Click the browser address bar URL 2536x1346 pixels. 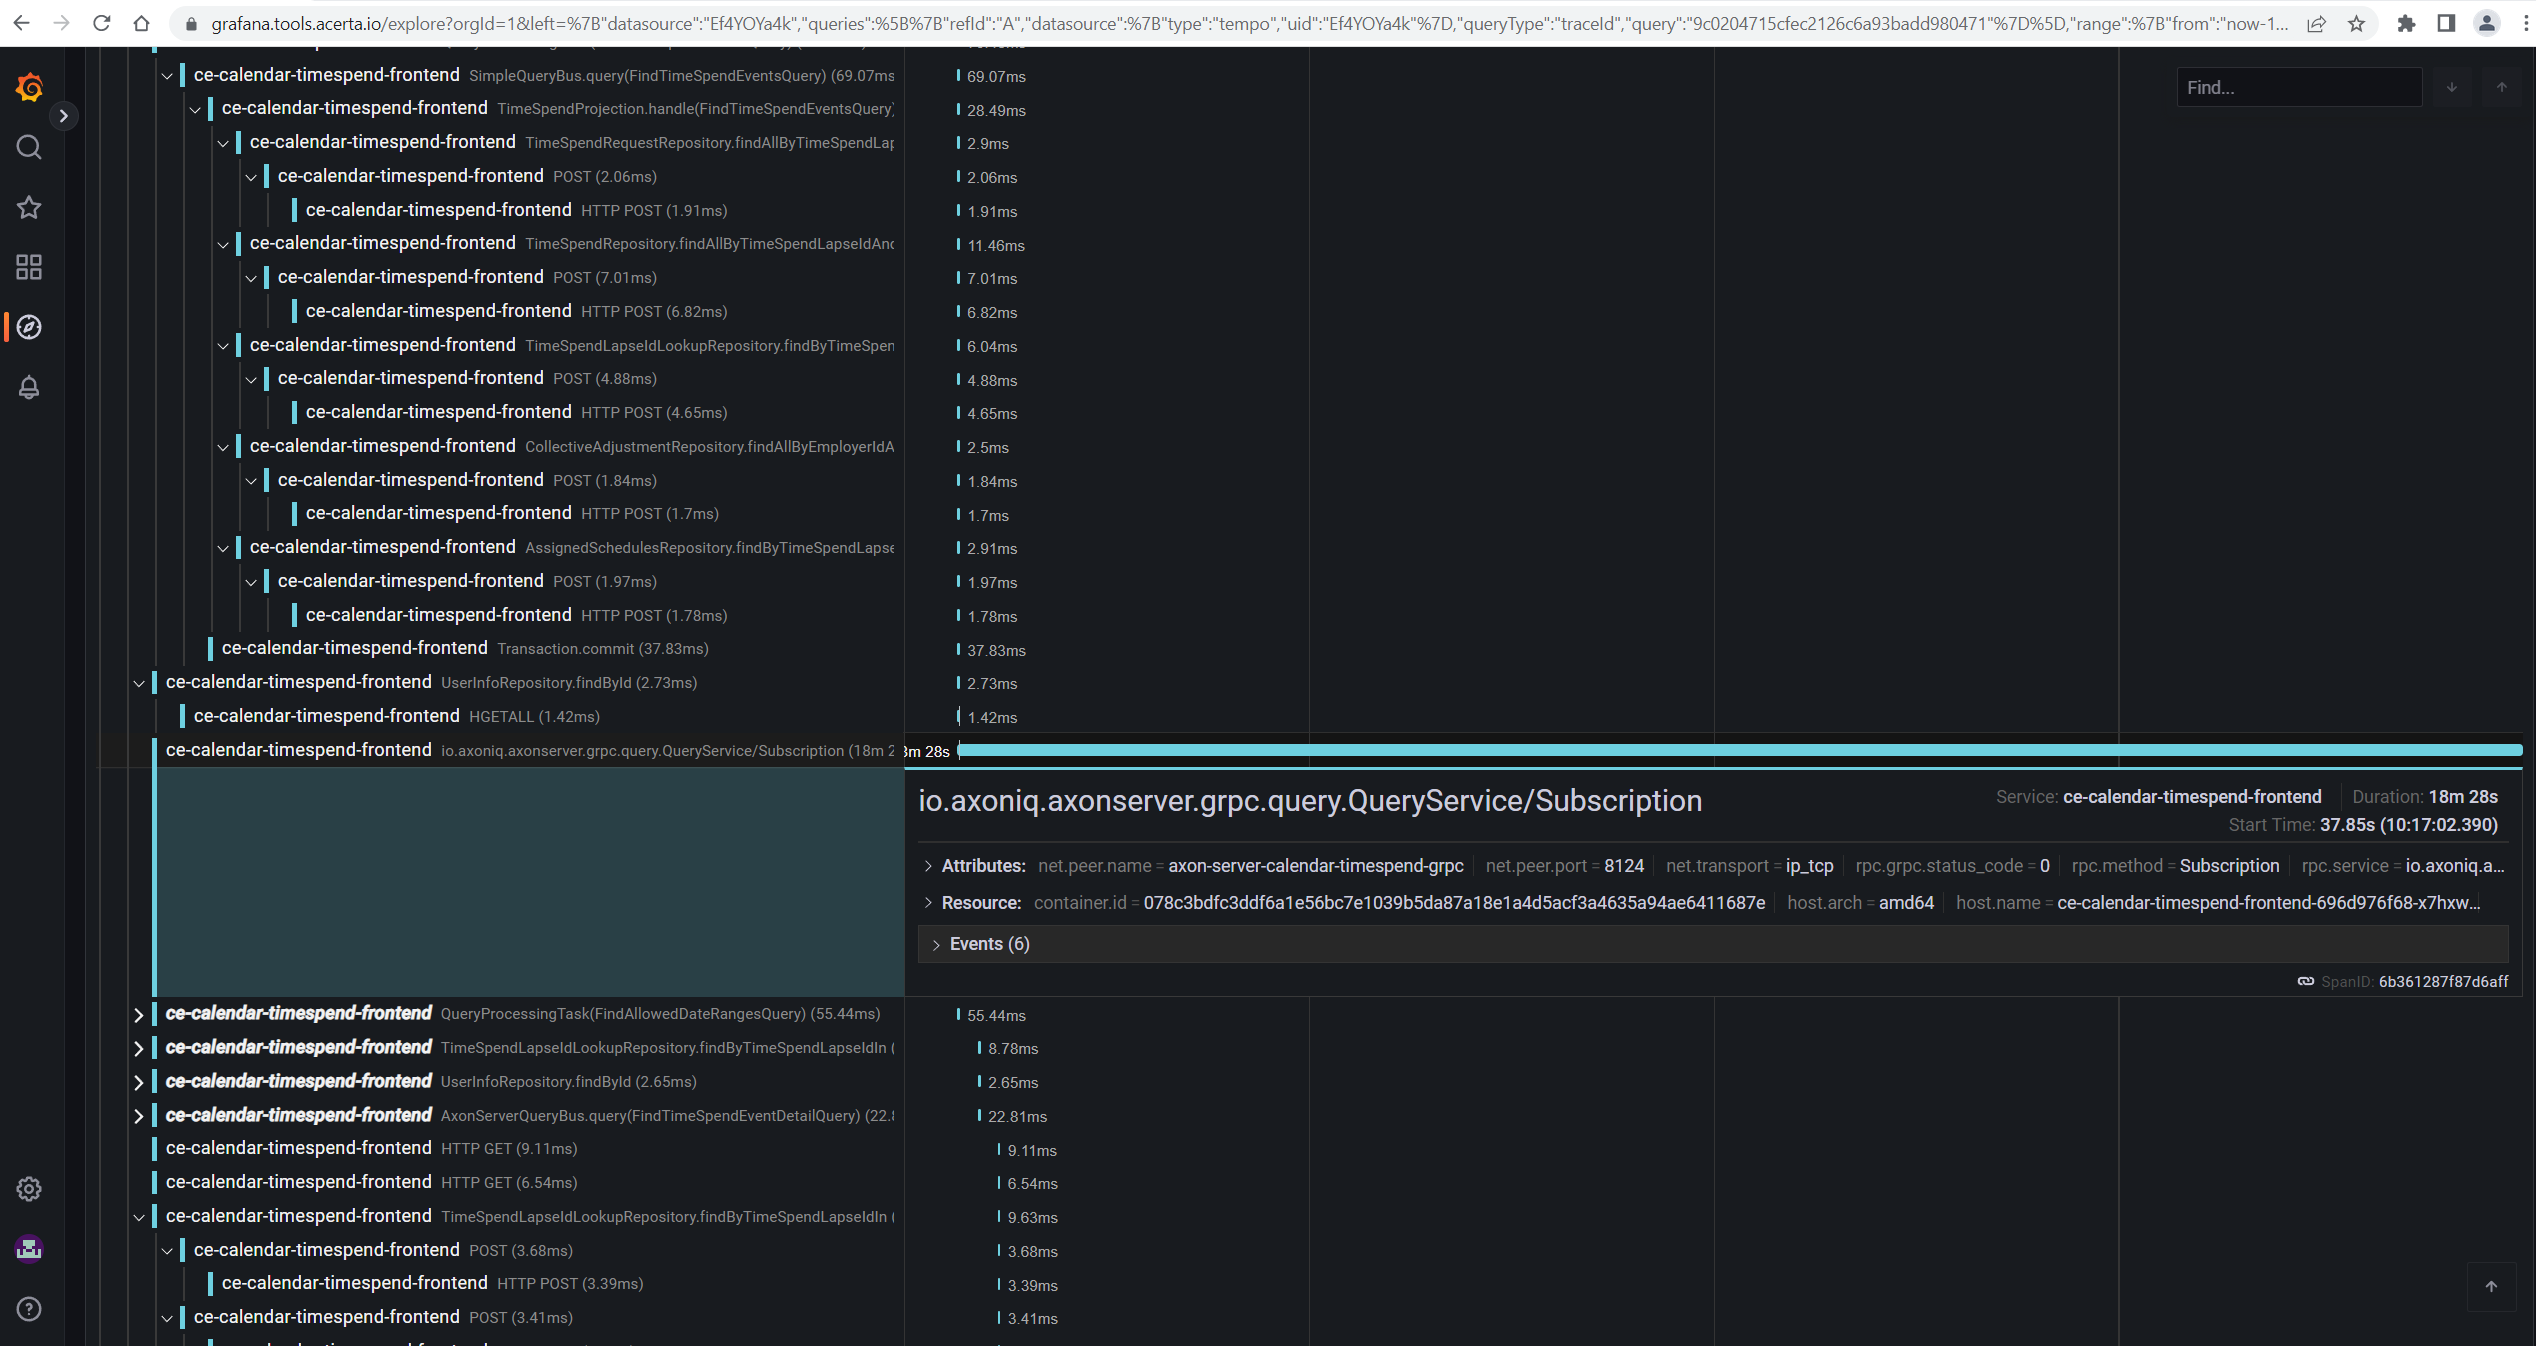[1250, 23]
